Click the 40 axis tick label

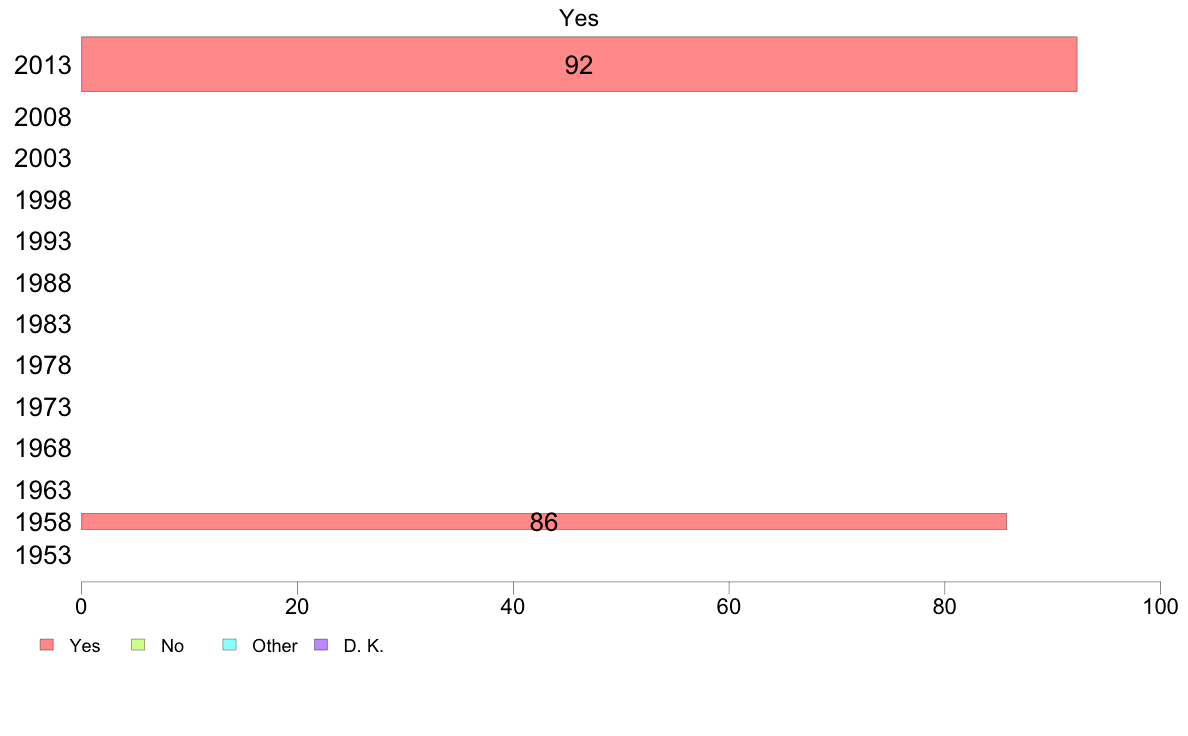[x=513, y=606]
